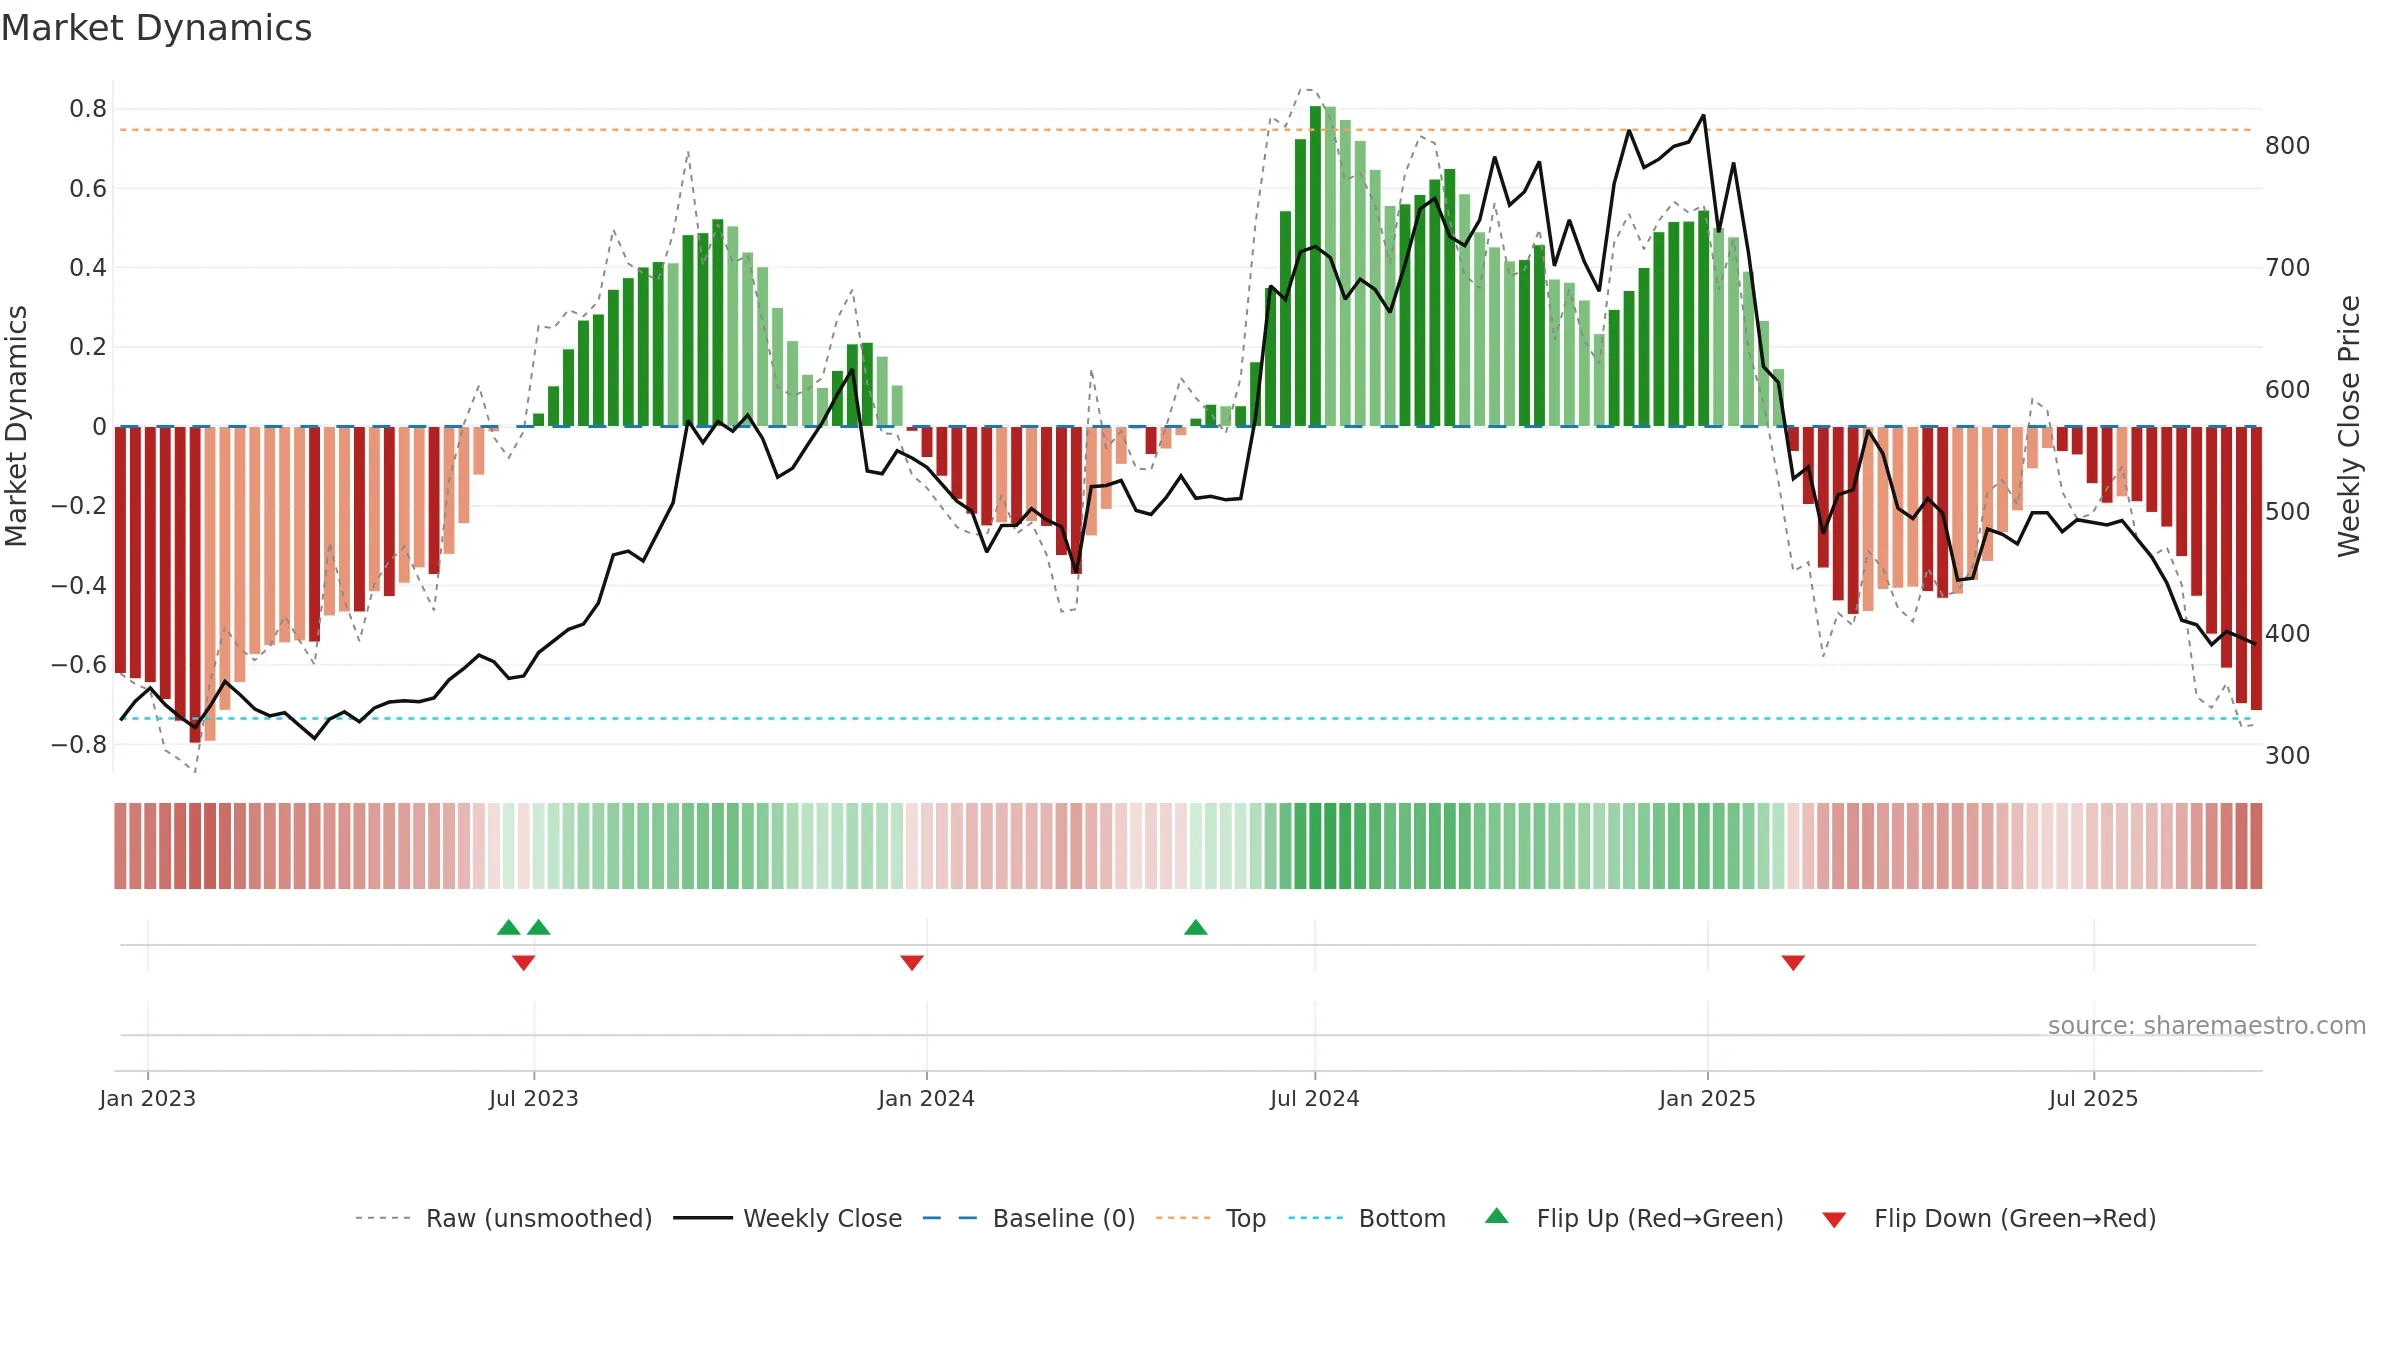Toggle Flip Up (Red→Green) legend entry
The width and height of the screenshot is (2400, 1350).
(x=1634, y=1218)
